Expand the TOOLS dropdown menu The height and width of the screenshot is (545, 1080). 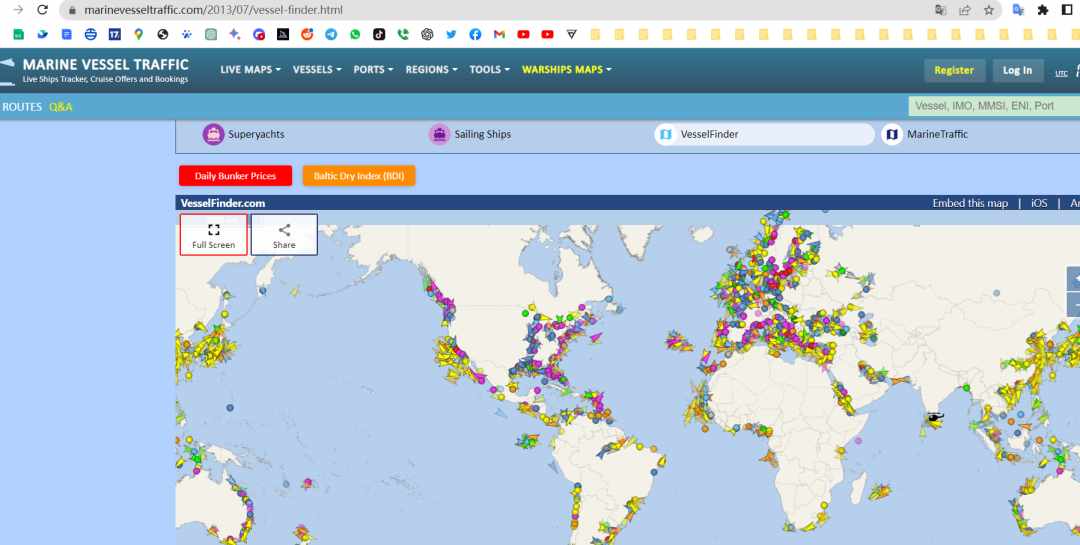pos(490,70)
